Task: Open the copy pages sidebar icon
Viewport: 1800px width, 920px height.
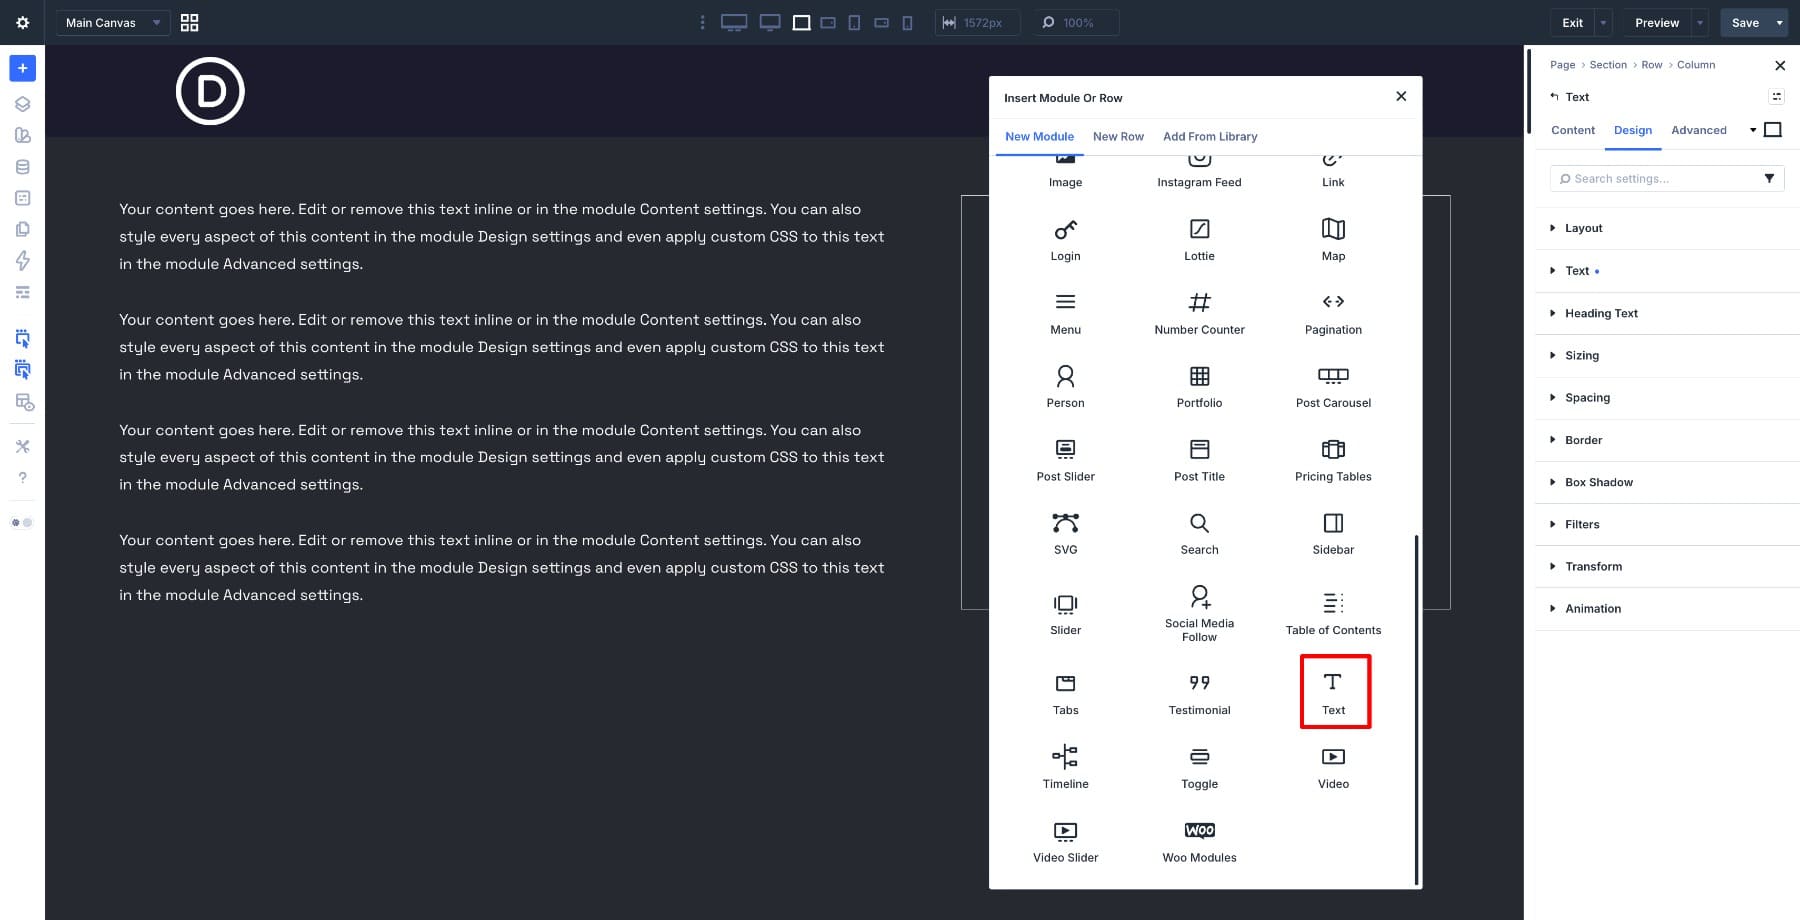Action: click(22, 229)
